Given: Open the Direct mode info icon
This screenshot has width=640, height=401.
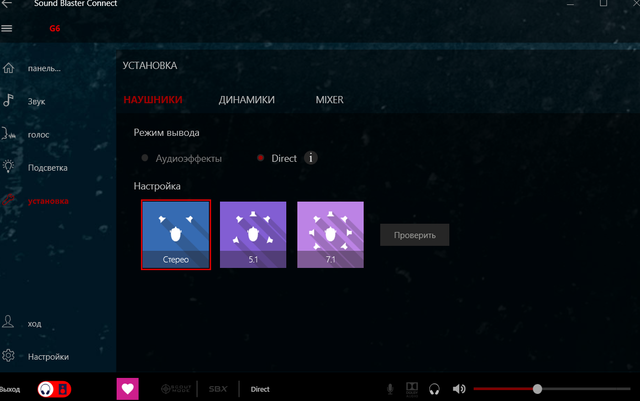Looking at the screenshot, I should [x=311, y=158].
